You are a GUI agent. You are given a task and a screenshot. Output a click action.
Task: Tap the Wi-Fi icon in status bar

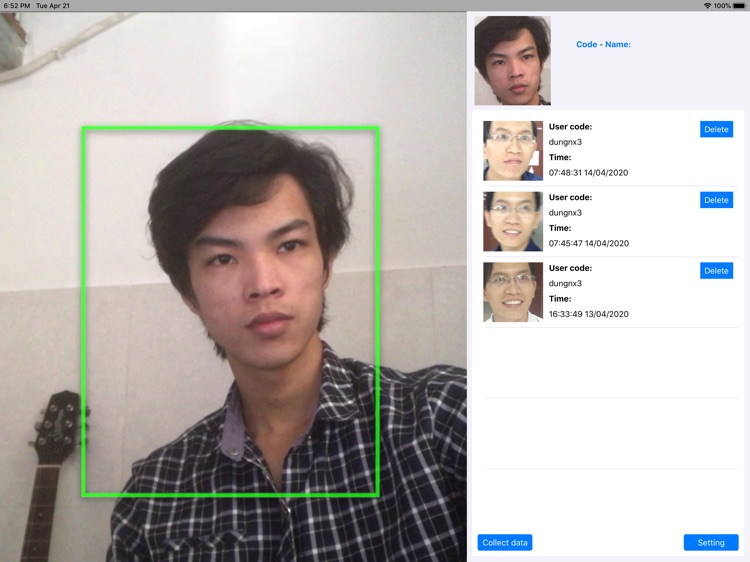click(707, 6)
